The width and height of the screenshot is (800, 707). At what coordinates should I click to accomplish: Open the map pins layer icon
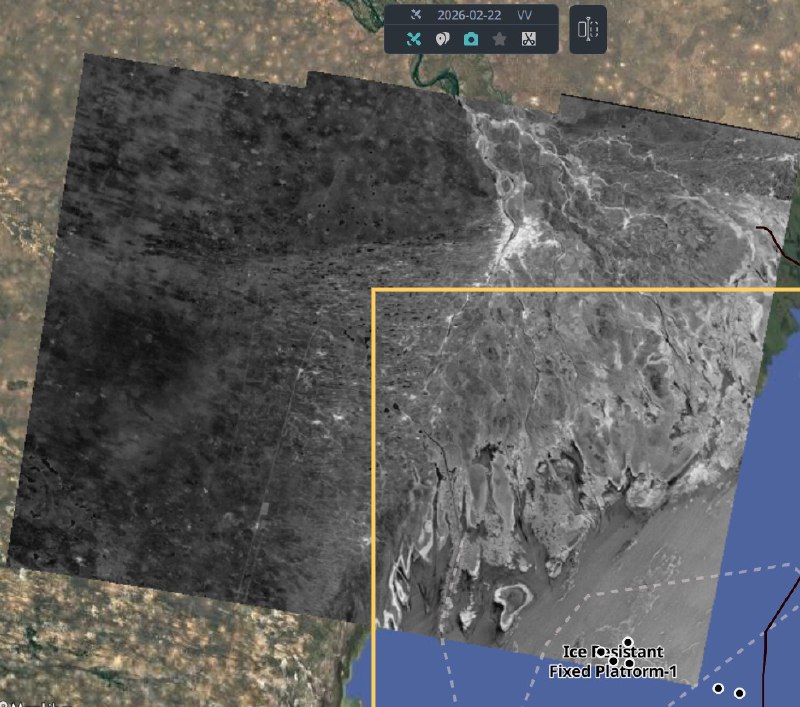pos(442,40)
